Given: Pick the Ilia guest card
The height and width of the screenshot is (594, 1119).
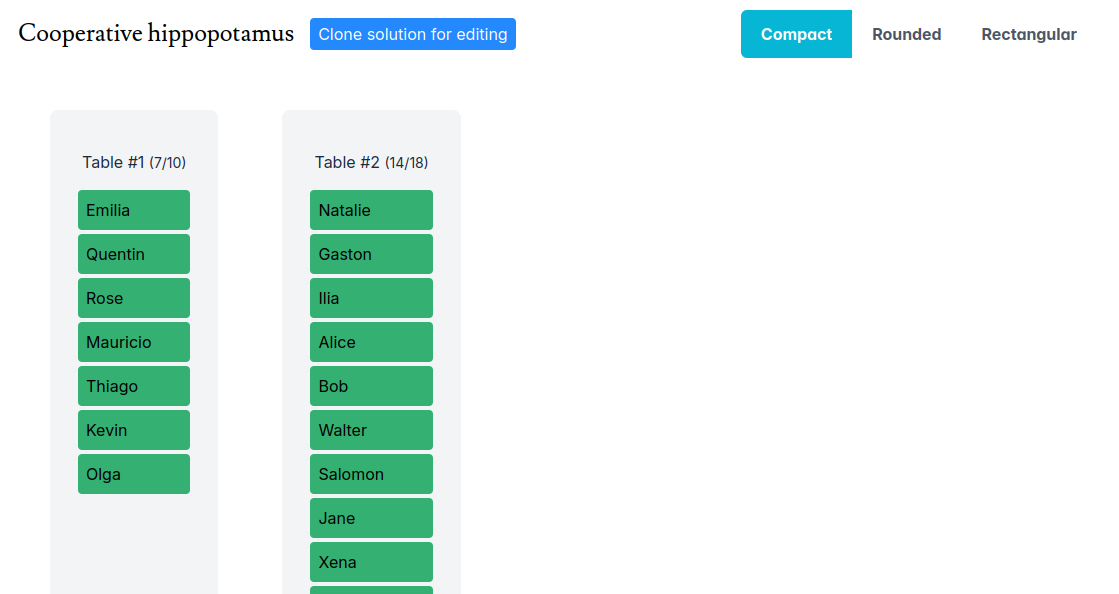Looking at the screenshot, I should 371,298.
